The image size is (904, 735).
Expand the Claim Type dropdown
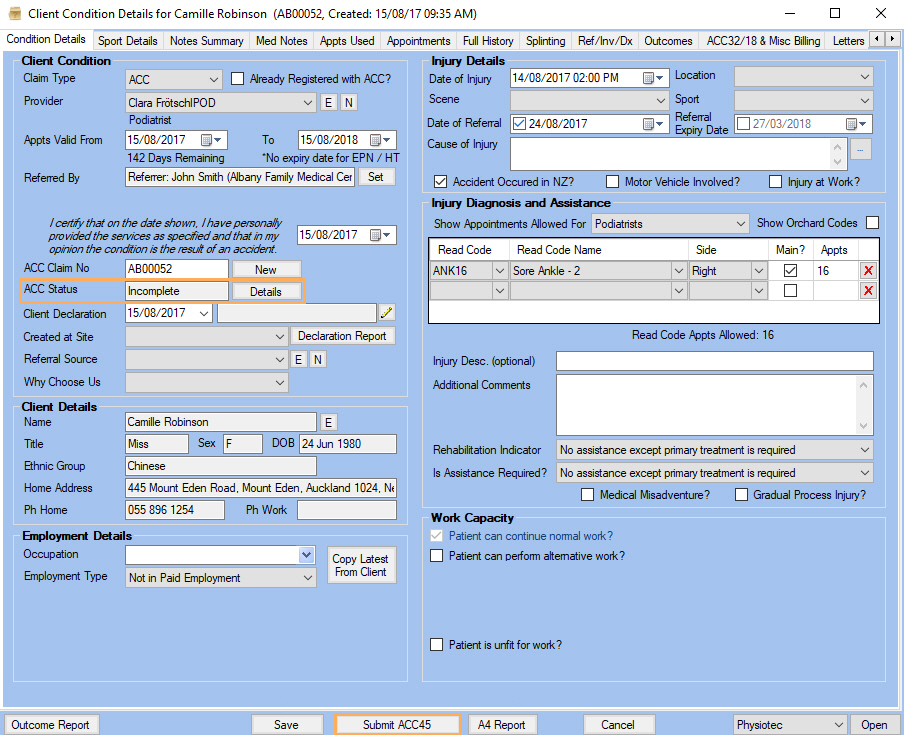tap(214, 79)
